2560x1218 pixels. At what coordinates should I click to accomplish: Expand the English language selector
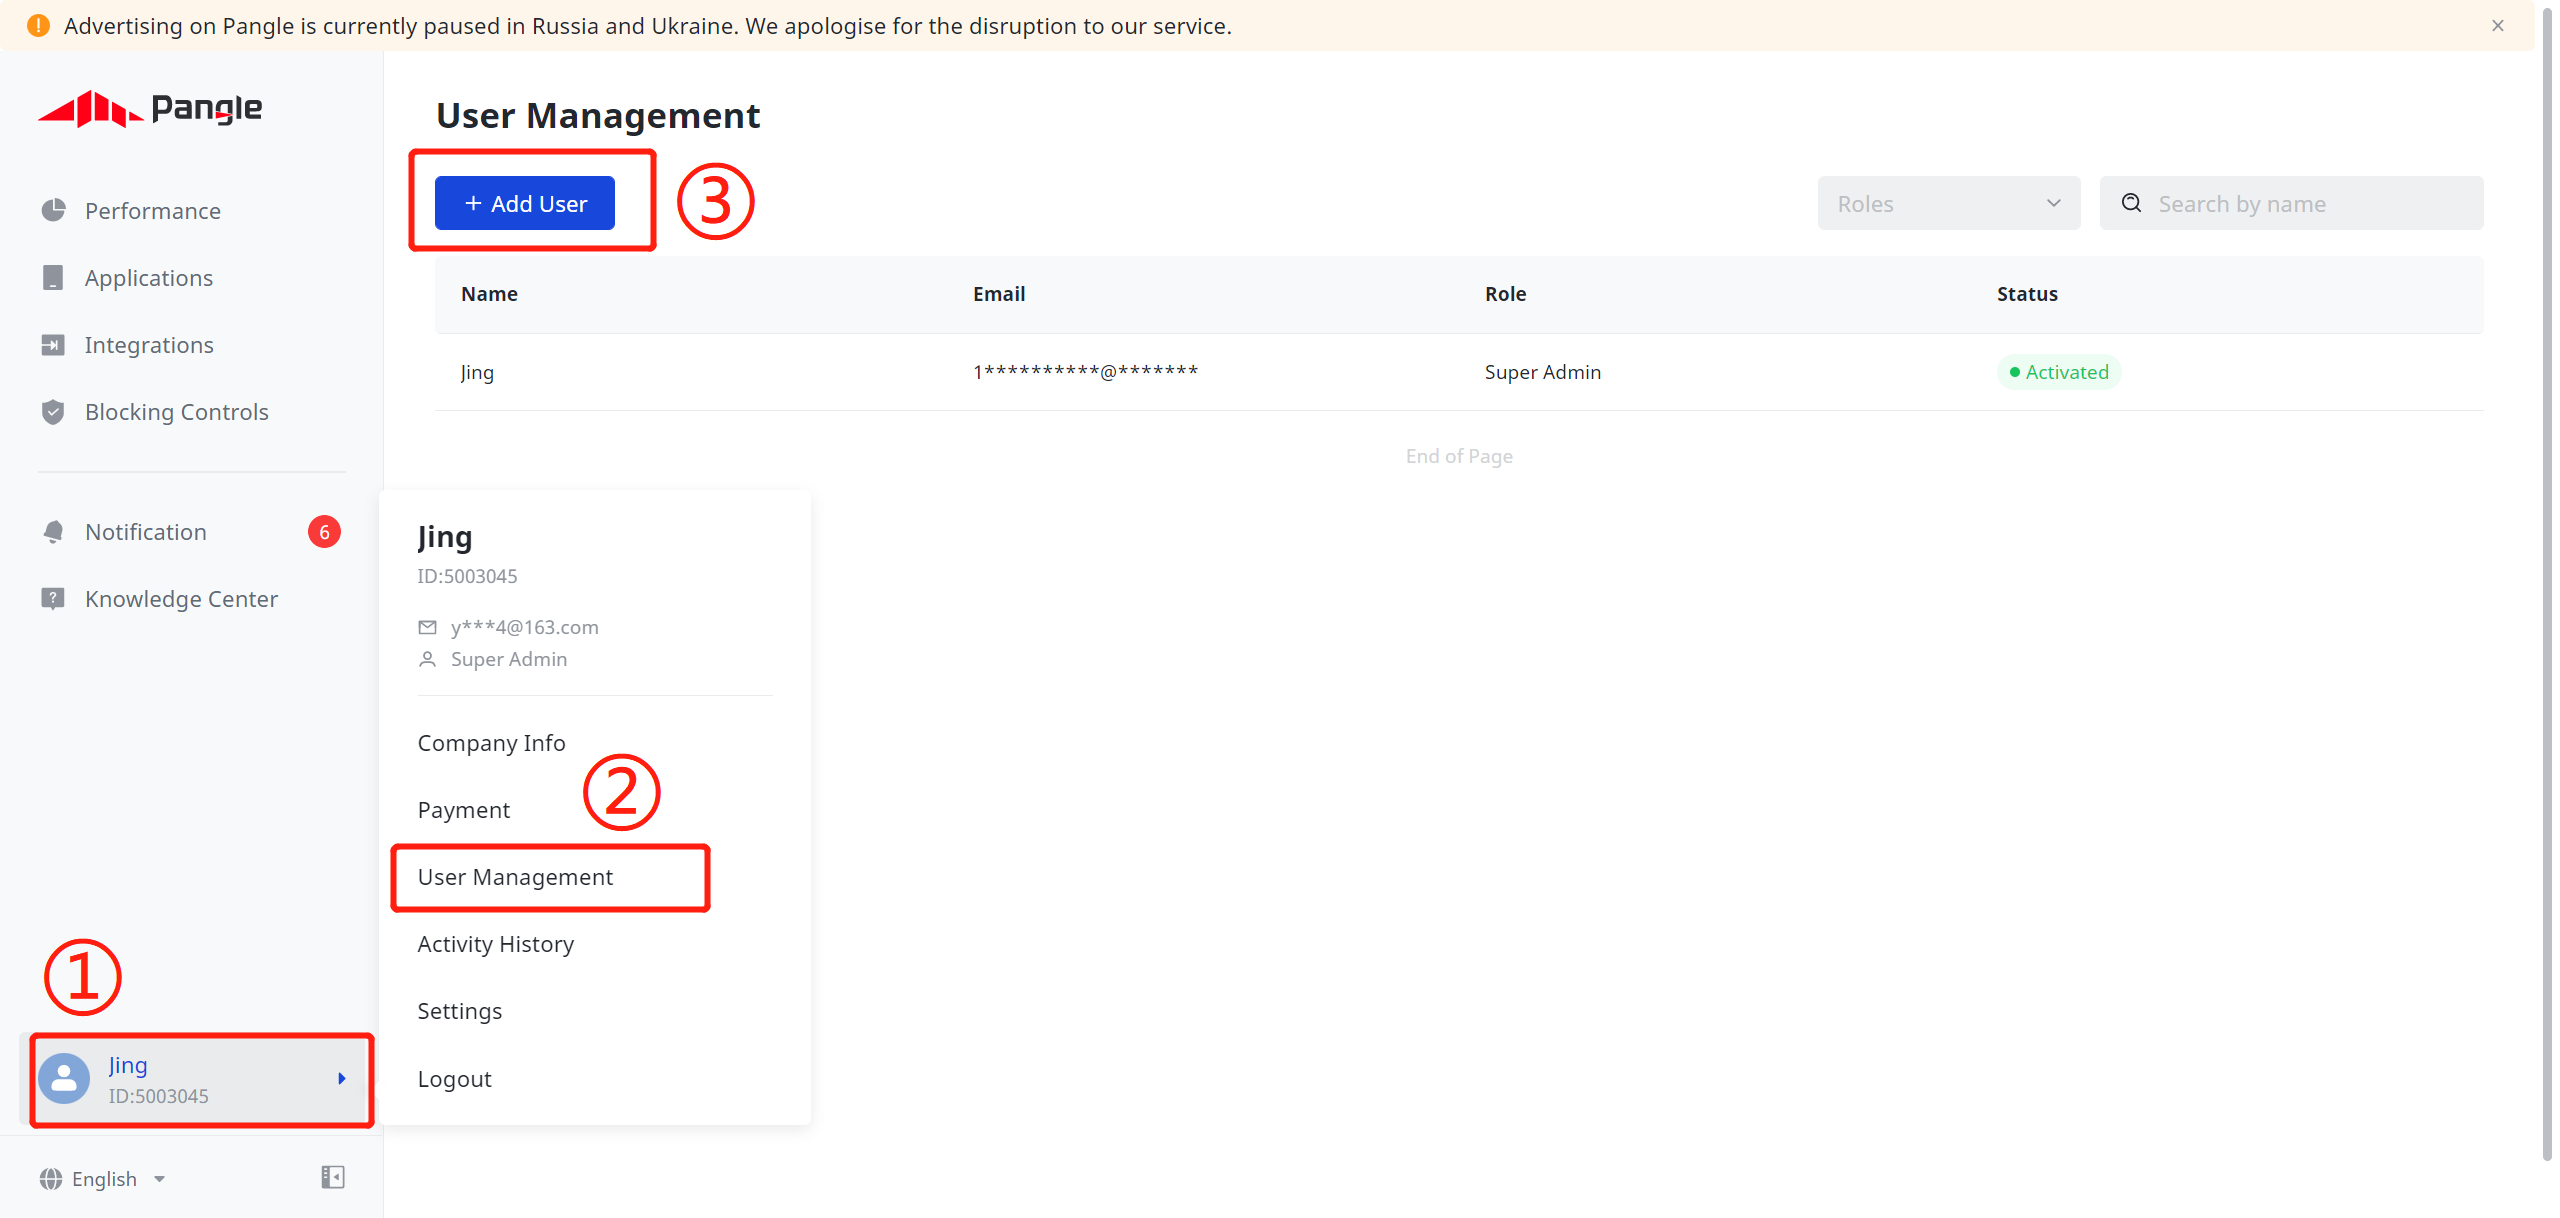coord(103,1179)
